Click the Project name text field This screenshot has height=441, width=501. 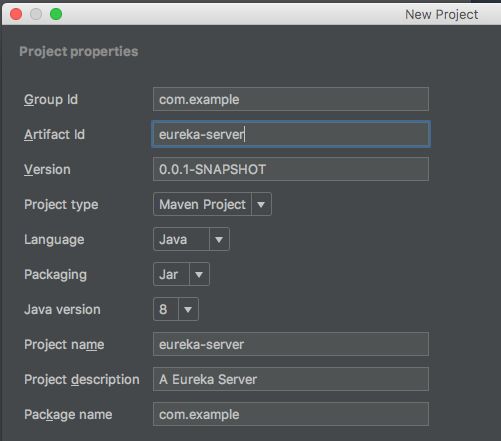[x=291, y=344]
